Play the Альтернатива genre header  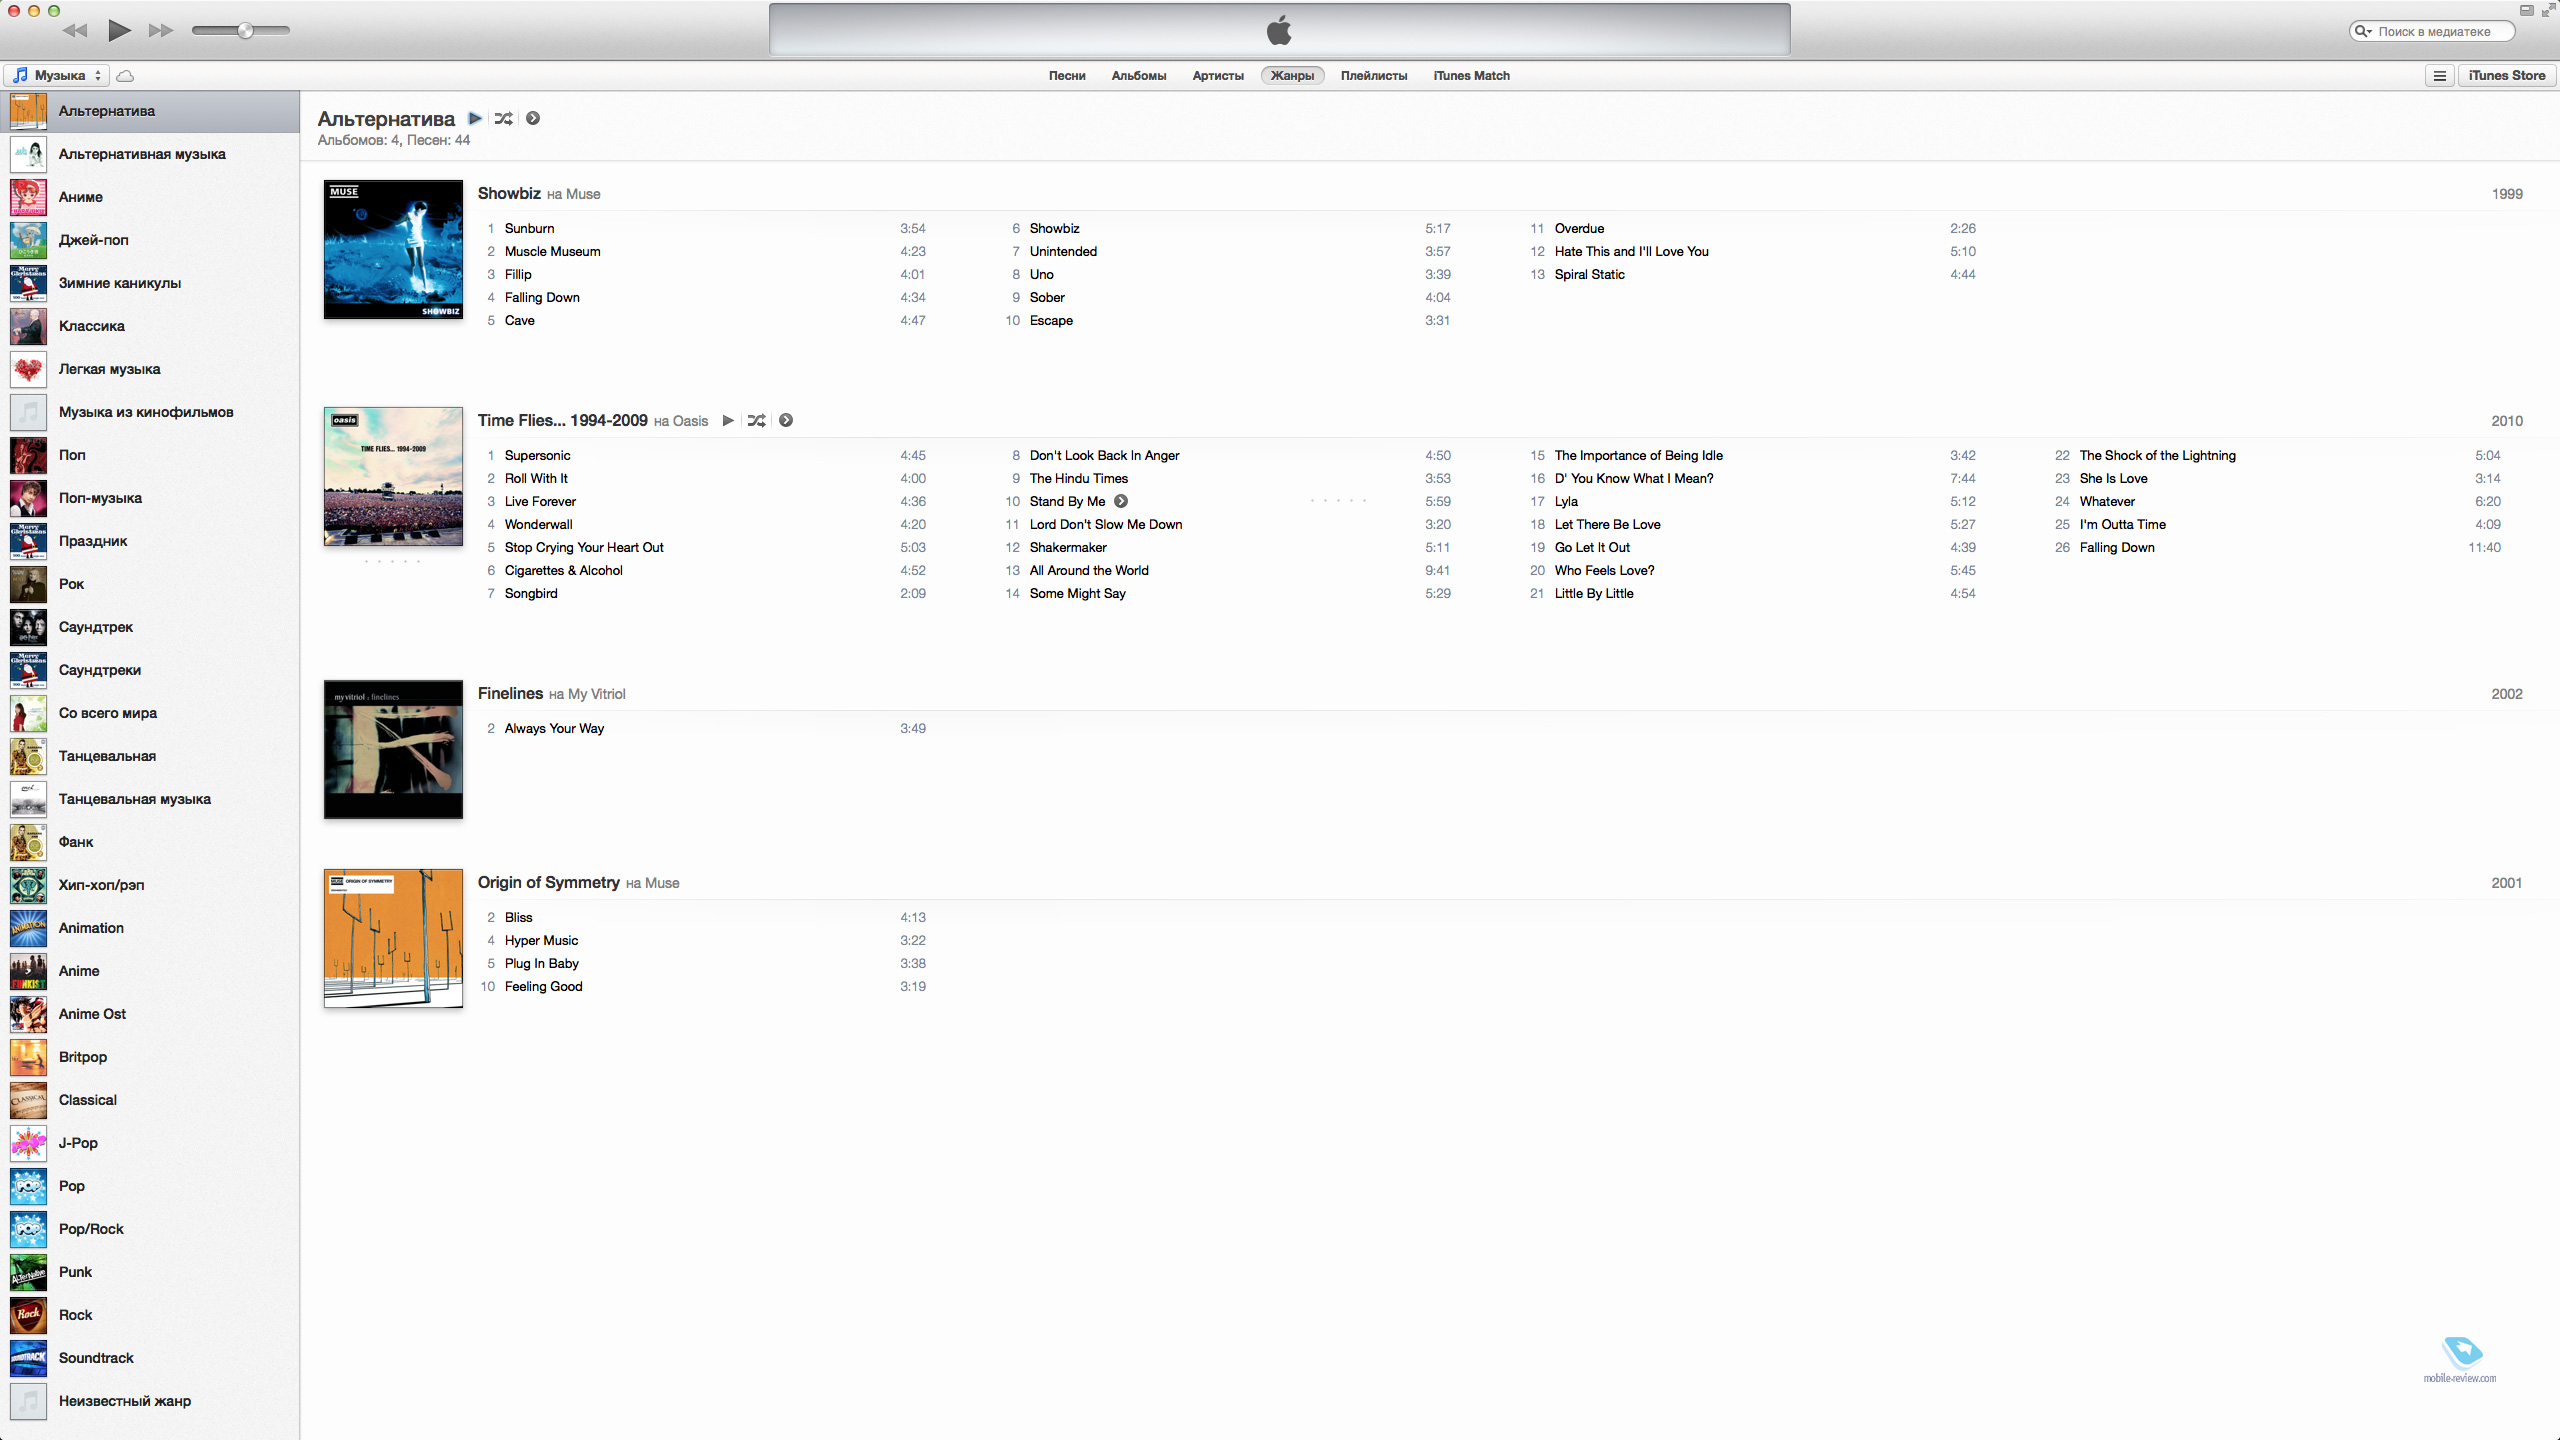pyautogui.click(x=475, y=118)
